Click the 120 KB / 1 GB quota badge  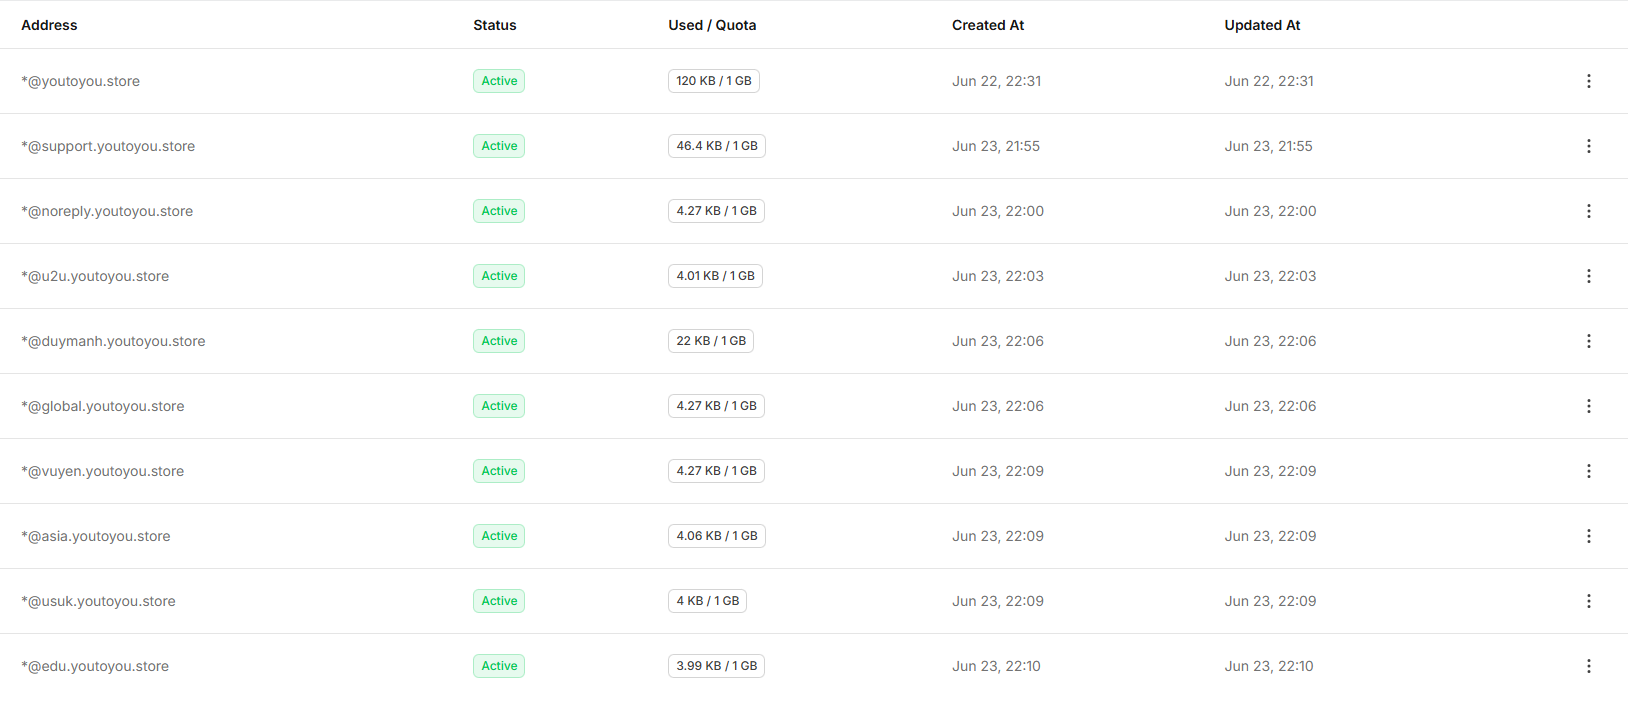[714, 81]
